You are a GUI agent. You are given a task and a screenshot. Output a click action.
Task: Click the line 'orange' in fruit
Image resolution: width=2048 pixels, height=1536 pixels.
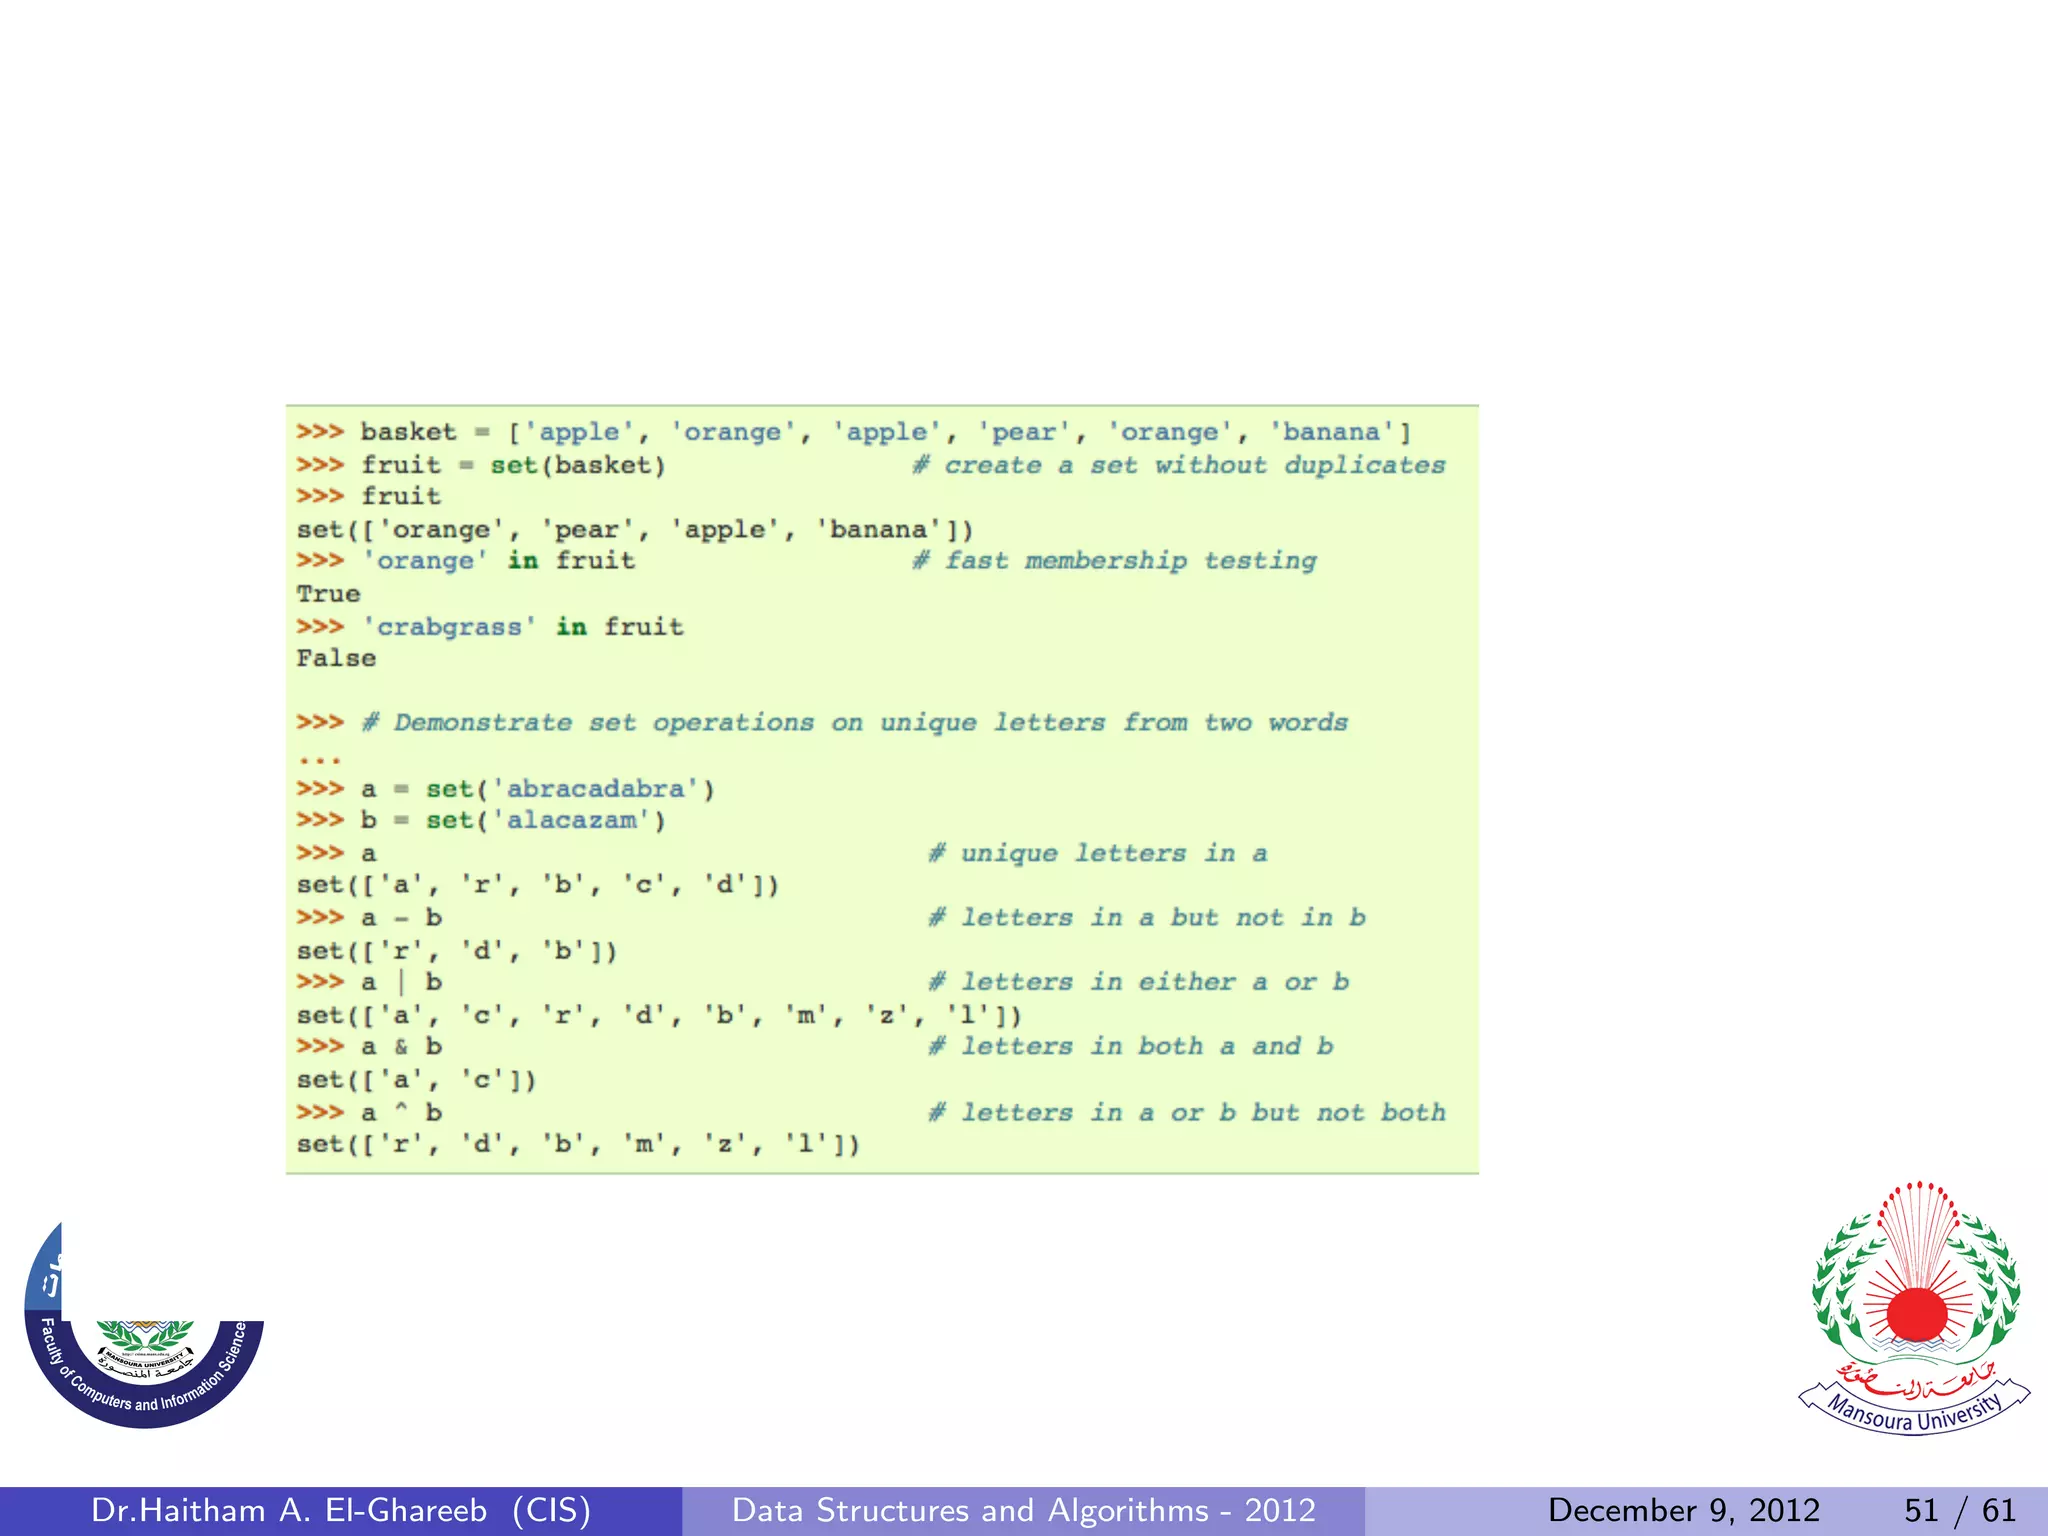465,560
